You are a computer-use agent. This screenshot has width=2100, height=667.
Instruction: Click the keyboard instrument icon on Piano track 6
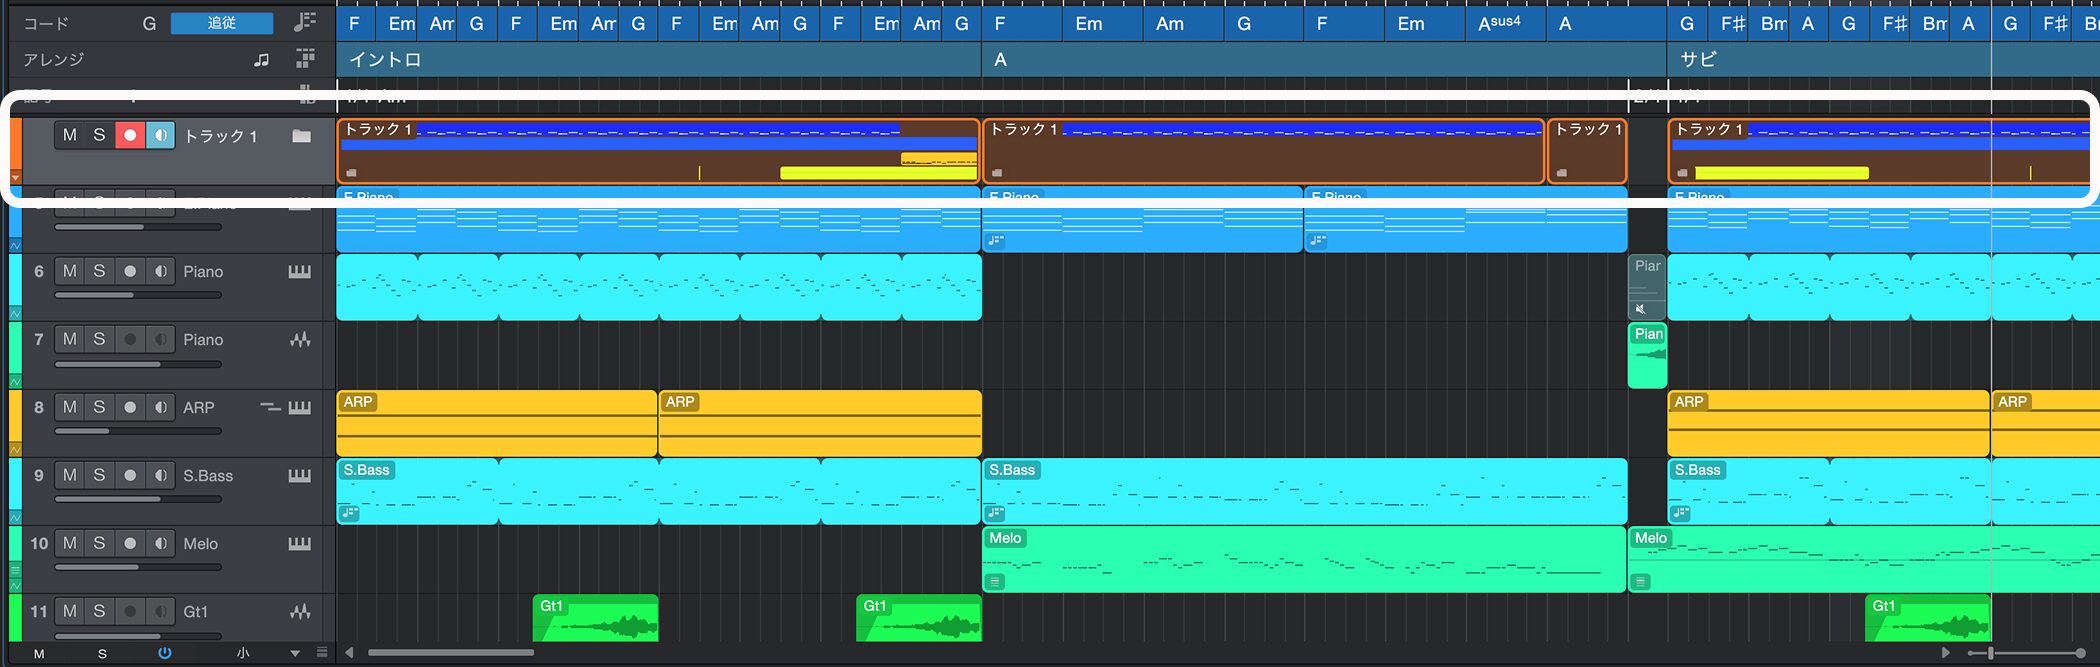pos(299,272)
